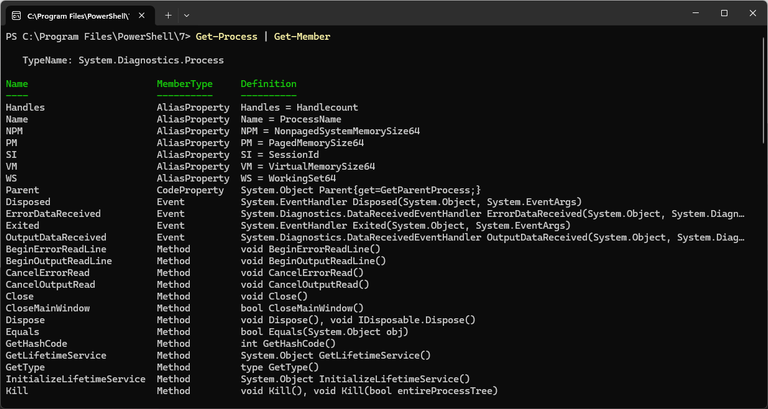The height and width of the screenshot is (409, 768).
Task: Click the Name column header
Action: point(17,84)
